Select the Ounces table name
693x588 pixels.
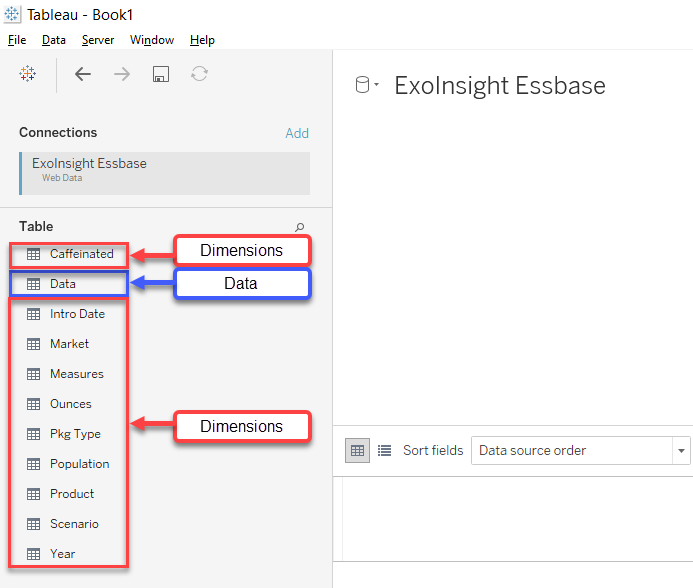pos(71,404)
